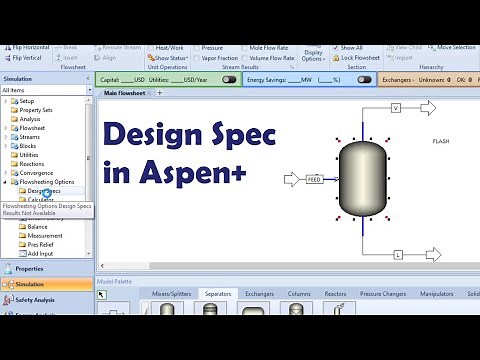This screenshot has height=360, width=480.
Task: Click the Lock Flowsheet icon
Action: 336,58
